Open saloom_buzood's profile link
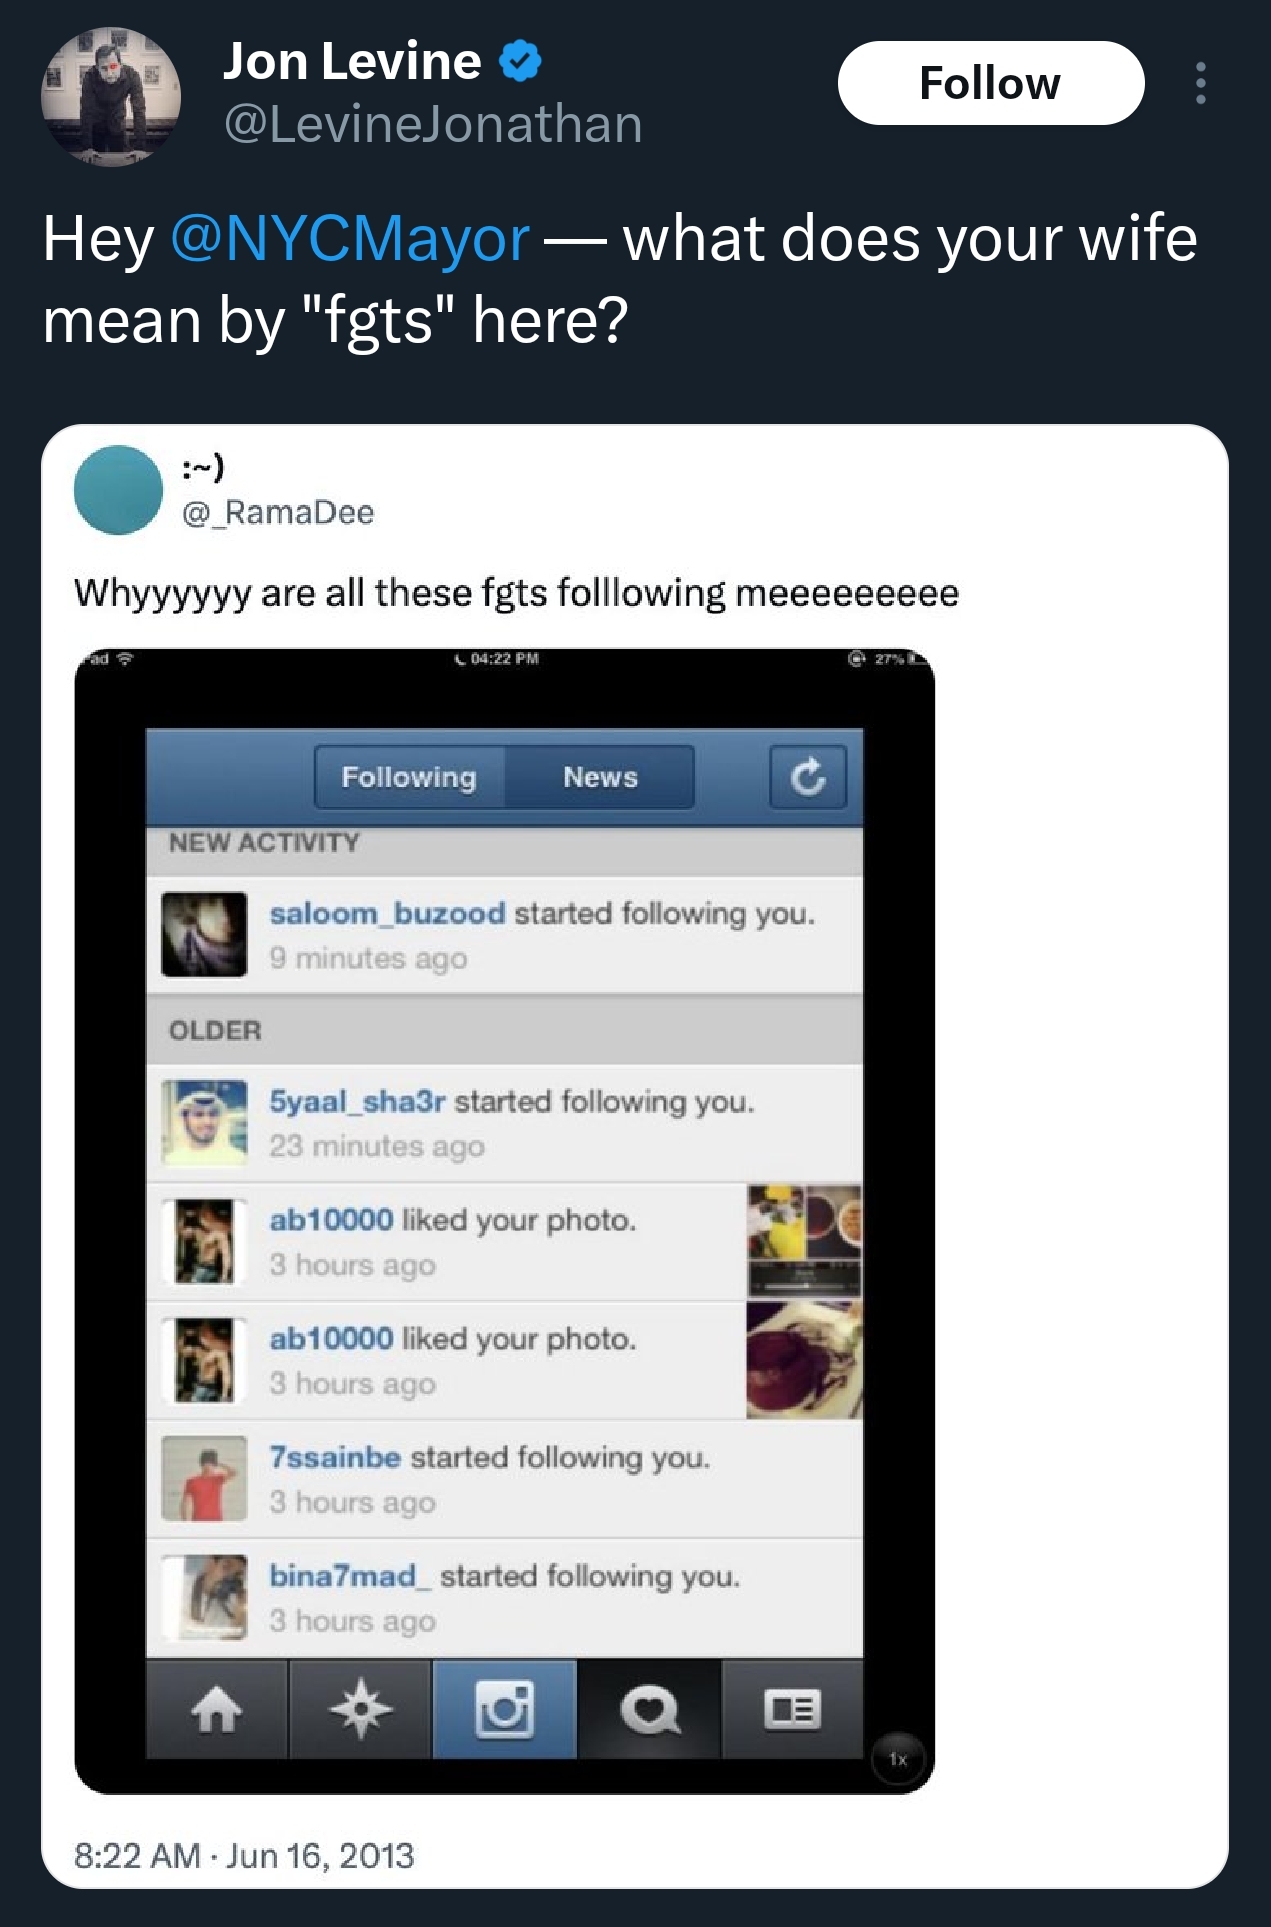This screenshot has height=1927, width=1271. pyautogui.click(x=387, y=913)
